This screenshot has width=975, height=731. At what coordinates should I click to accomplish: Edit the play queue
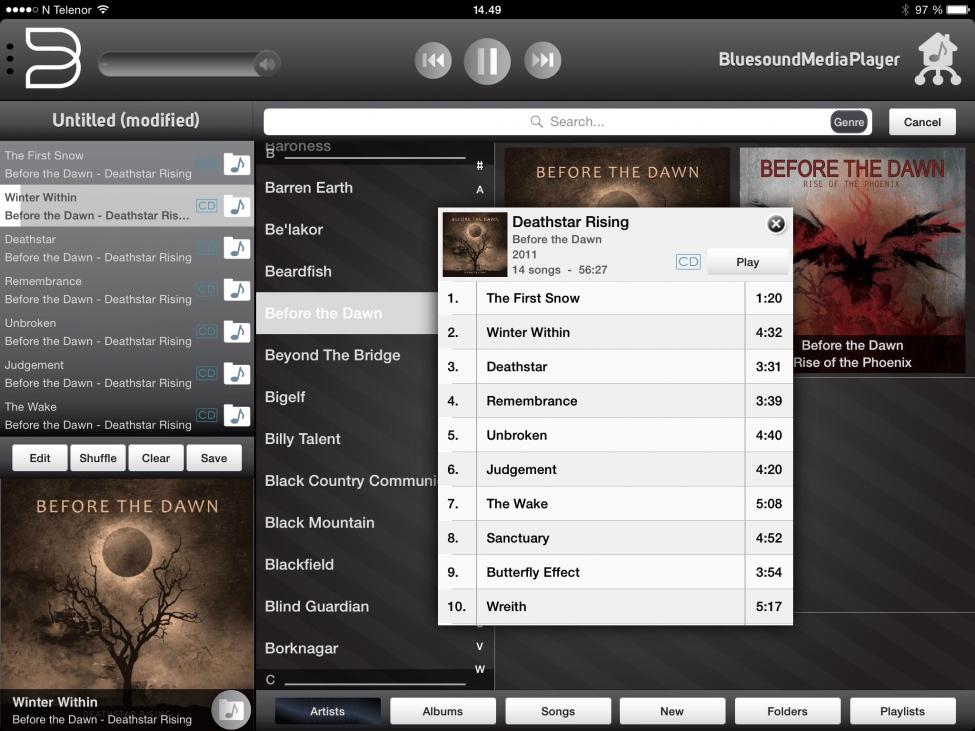tap(40, 458)
